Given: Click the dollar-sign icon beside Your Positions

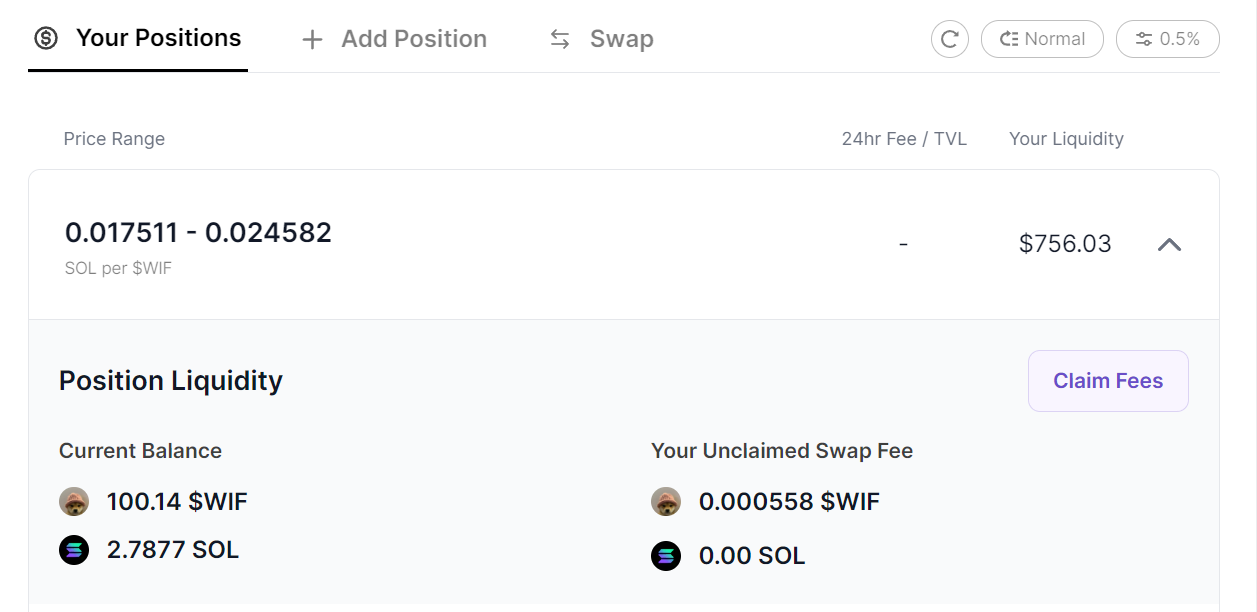Looking at the screenshot, I should pyautogui.click(x=46, y=39).
